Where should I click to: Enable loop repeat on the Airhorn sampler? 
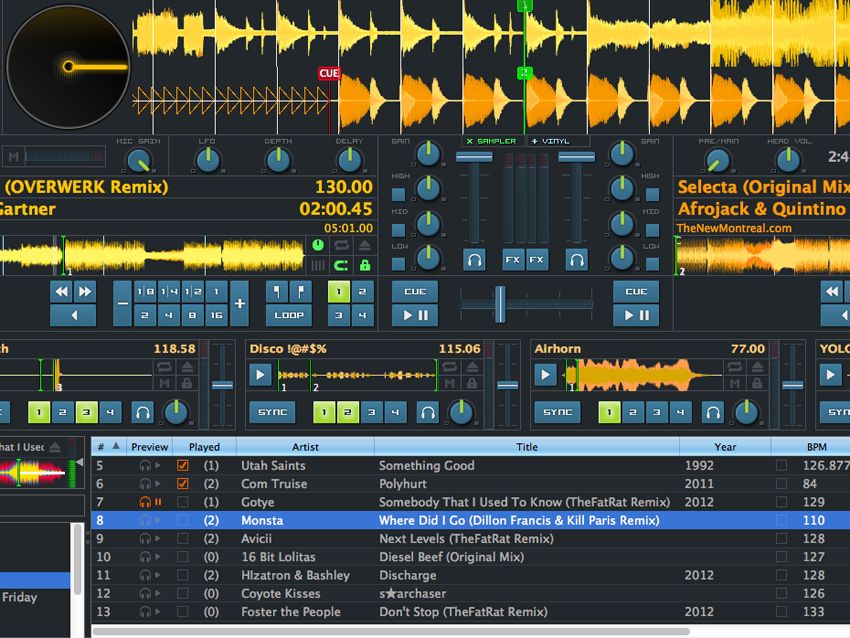coord(735,366)
